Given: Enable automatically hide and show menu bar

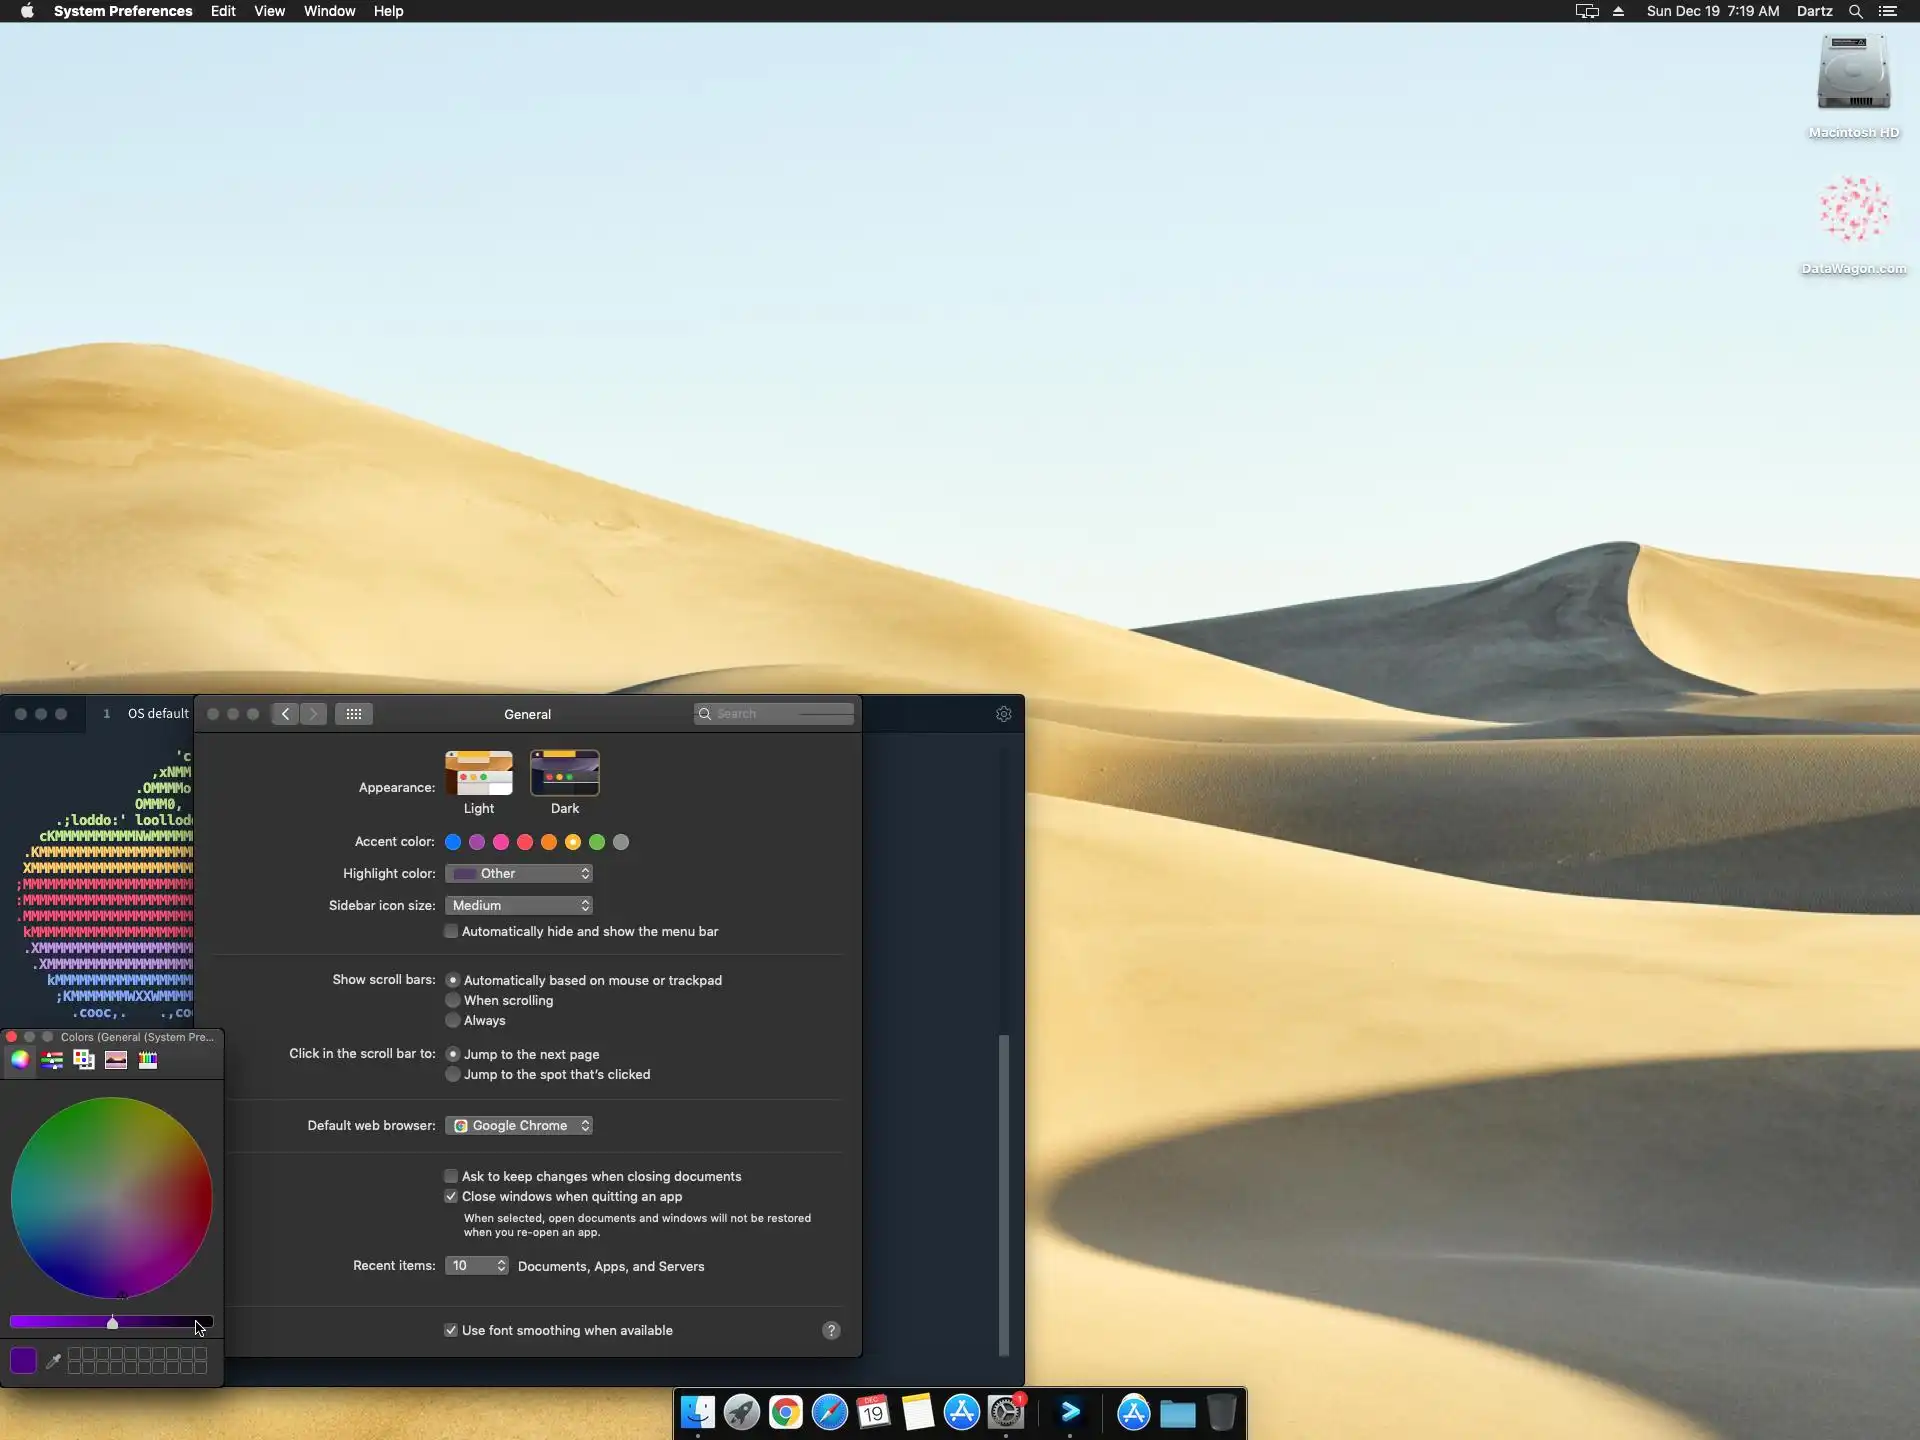Looking at the screenshot, I should coord(451,932).
